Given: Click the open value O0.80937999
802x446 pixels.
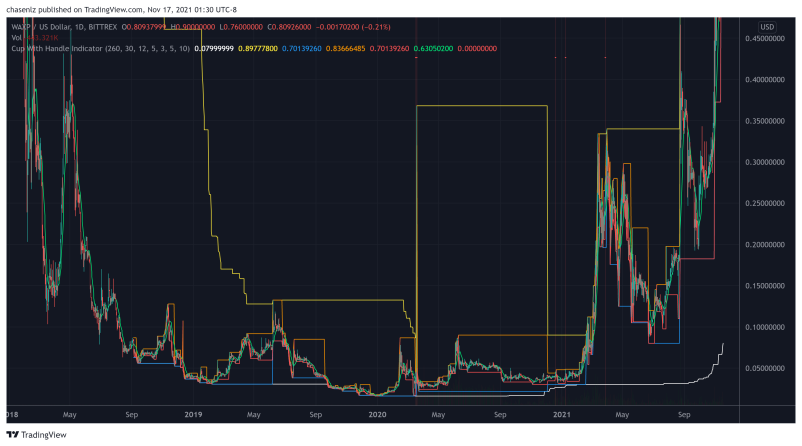Looking at the screenshot, I should (x=145, y=27).
